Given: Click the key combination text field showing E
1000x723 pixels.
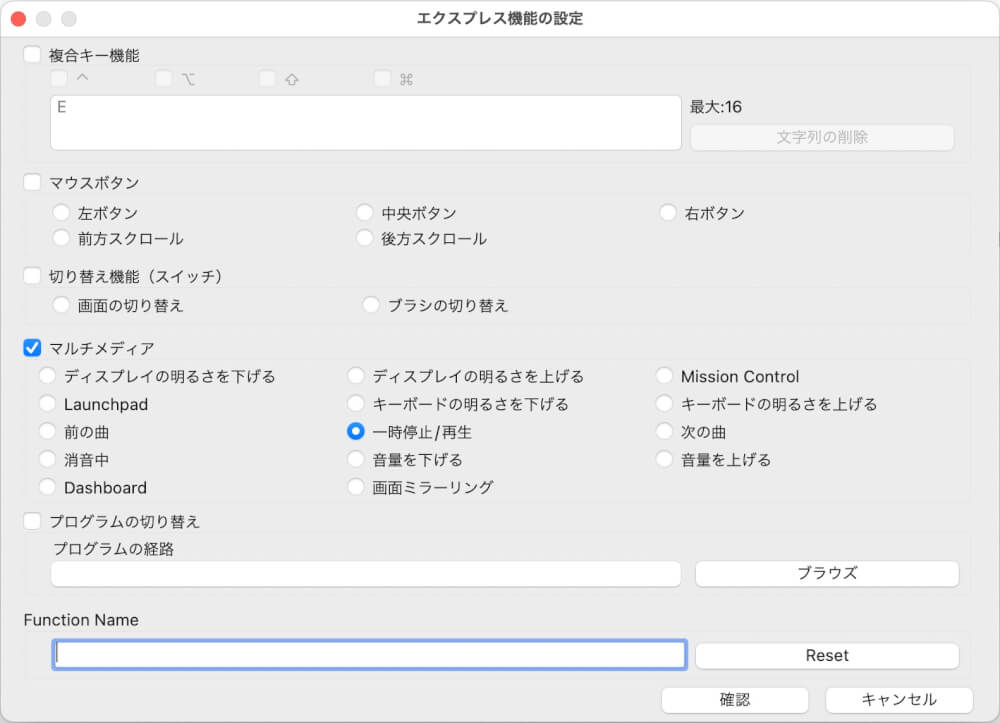Looking at the screenshot, I should click(365, 123).
